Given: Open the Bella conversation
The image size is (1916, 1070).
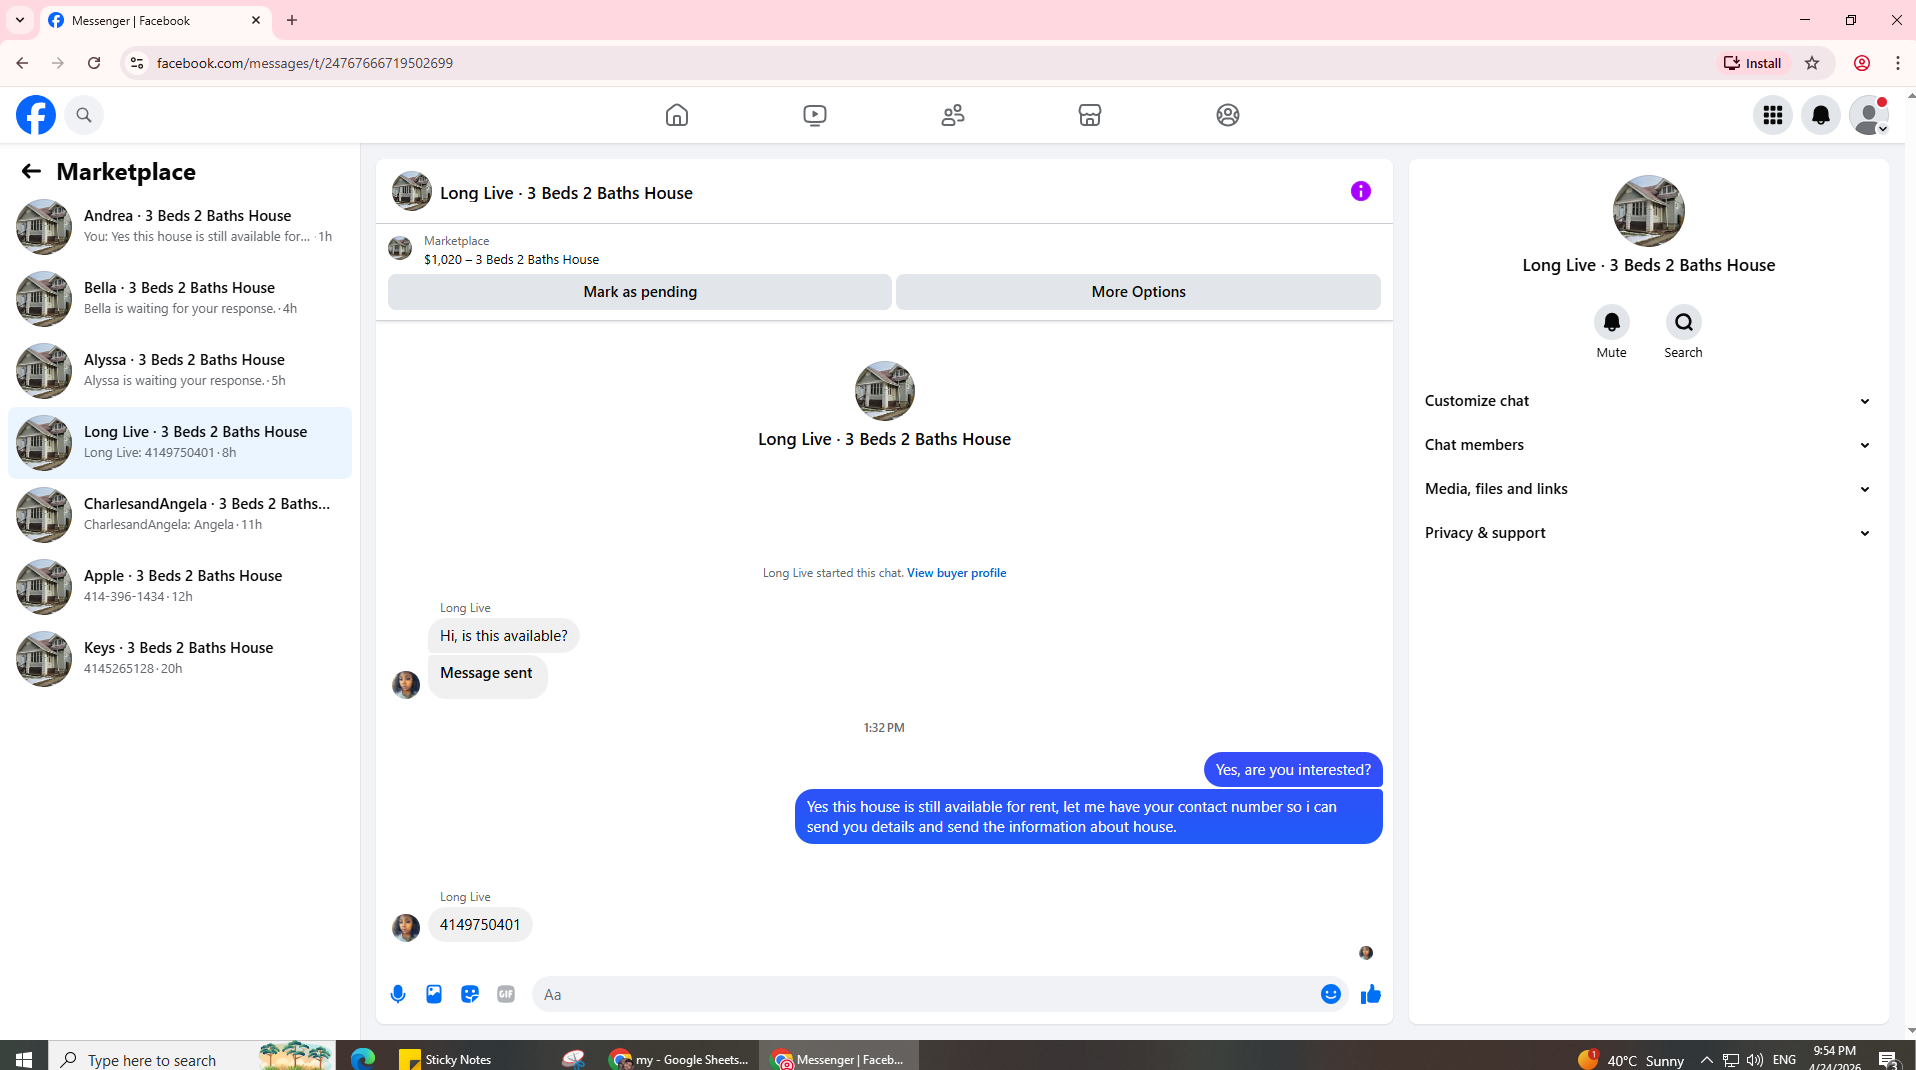Looking at the screenshot, I should (180, 299).
